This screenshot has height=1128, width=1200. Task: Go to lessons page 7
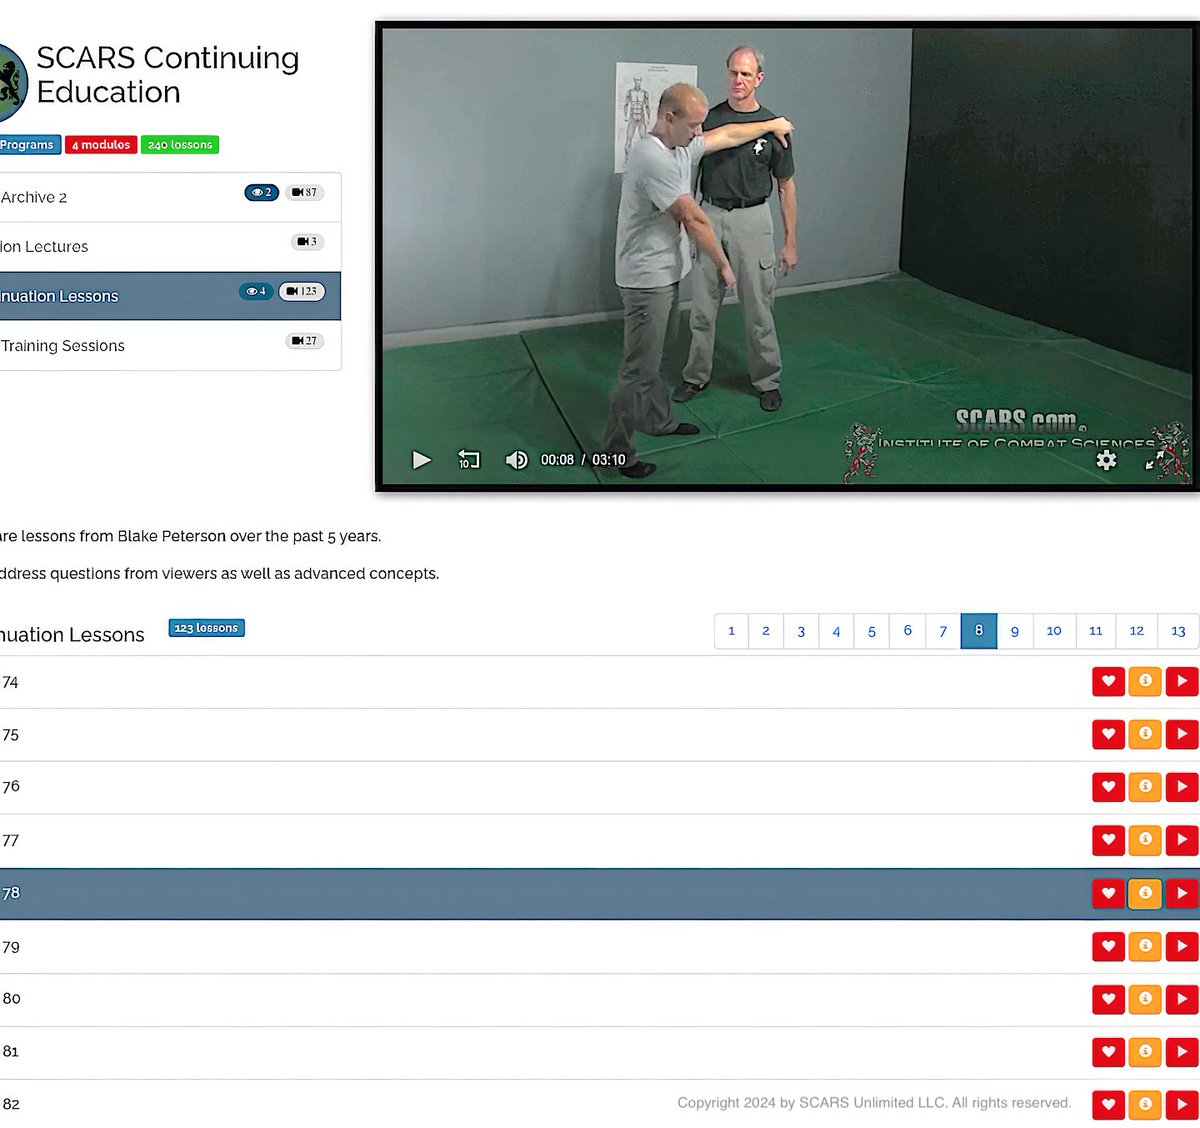(x=943, y=631)
